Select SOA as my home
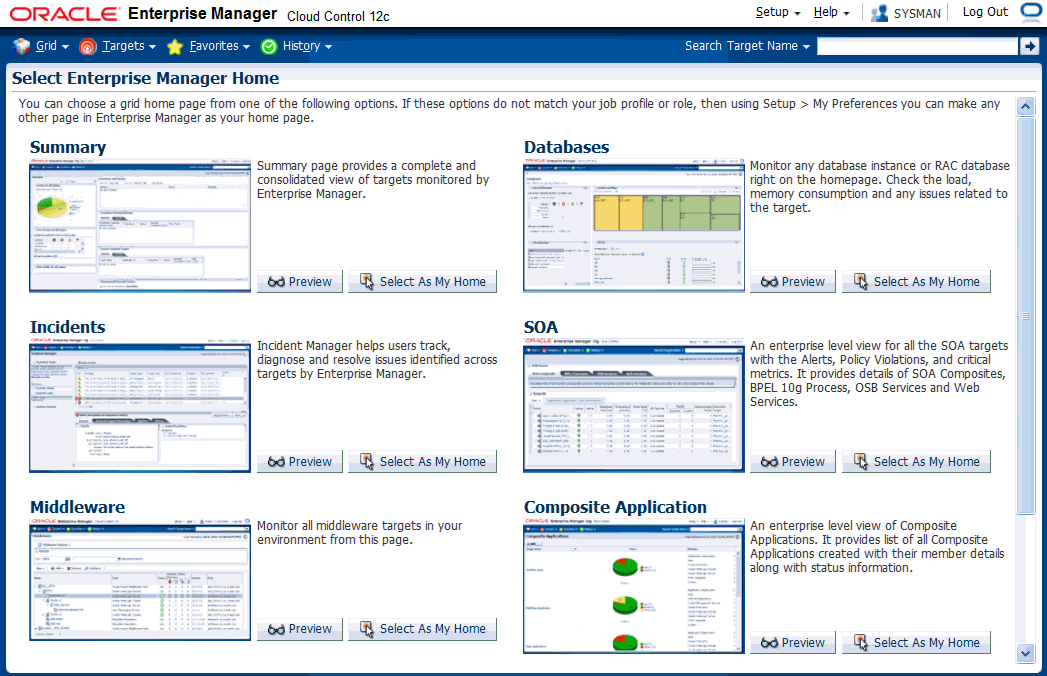The image size is (1047, 676). coord(916,462)
